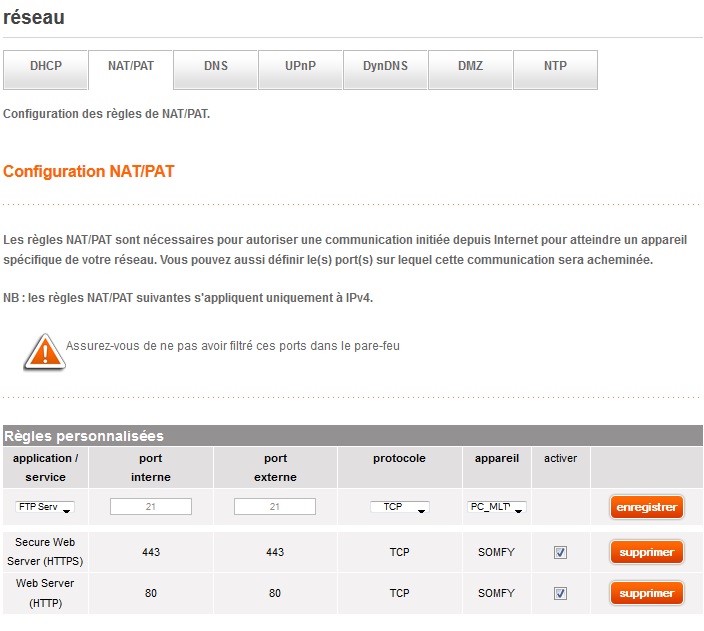Click supprimer for the HTTPS rule
Viewport: 704px width, 631px height.
click(x=646, y=552)
